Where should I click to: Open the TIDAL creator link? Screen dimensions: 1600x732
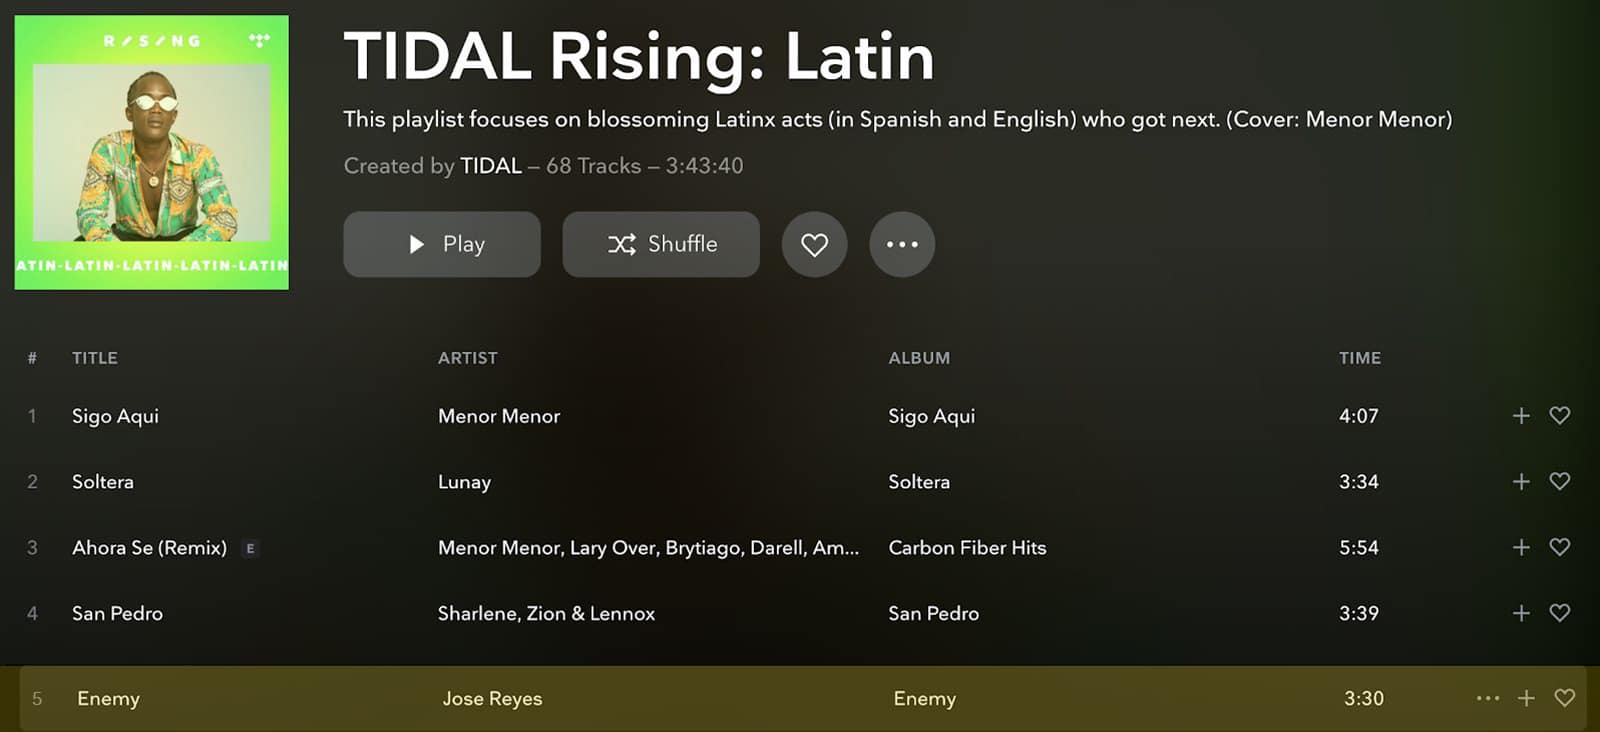491,166
